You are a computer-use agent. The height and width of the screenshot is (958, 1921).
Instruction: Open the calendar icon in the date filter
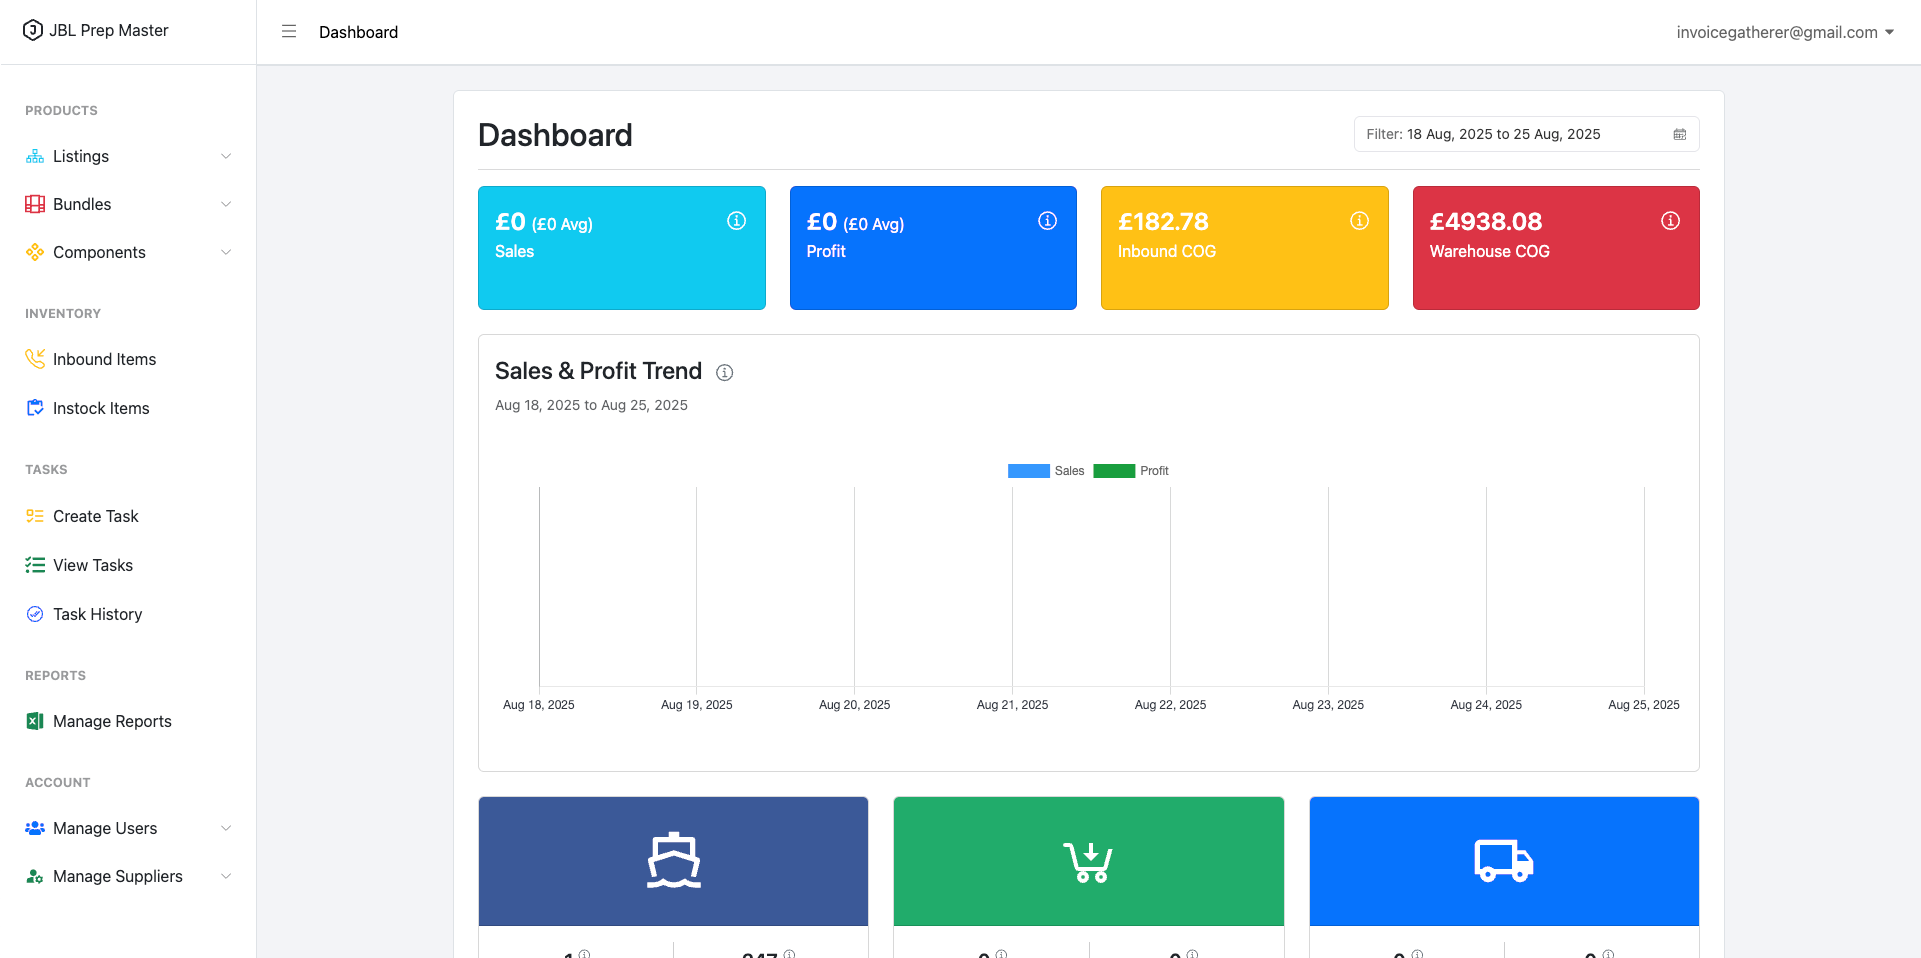click(x=1679, y=133)
